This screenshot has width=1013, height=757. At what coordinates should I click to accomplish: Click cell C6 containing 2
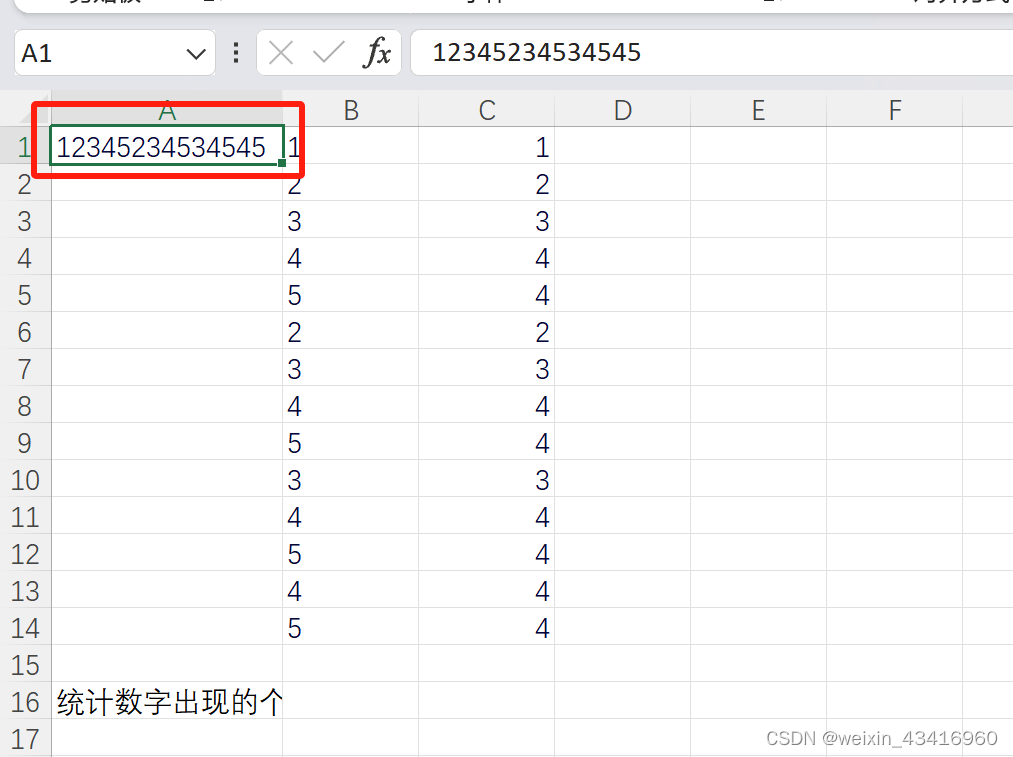click(486, 333)
